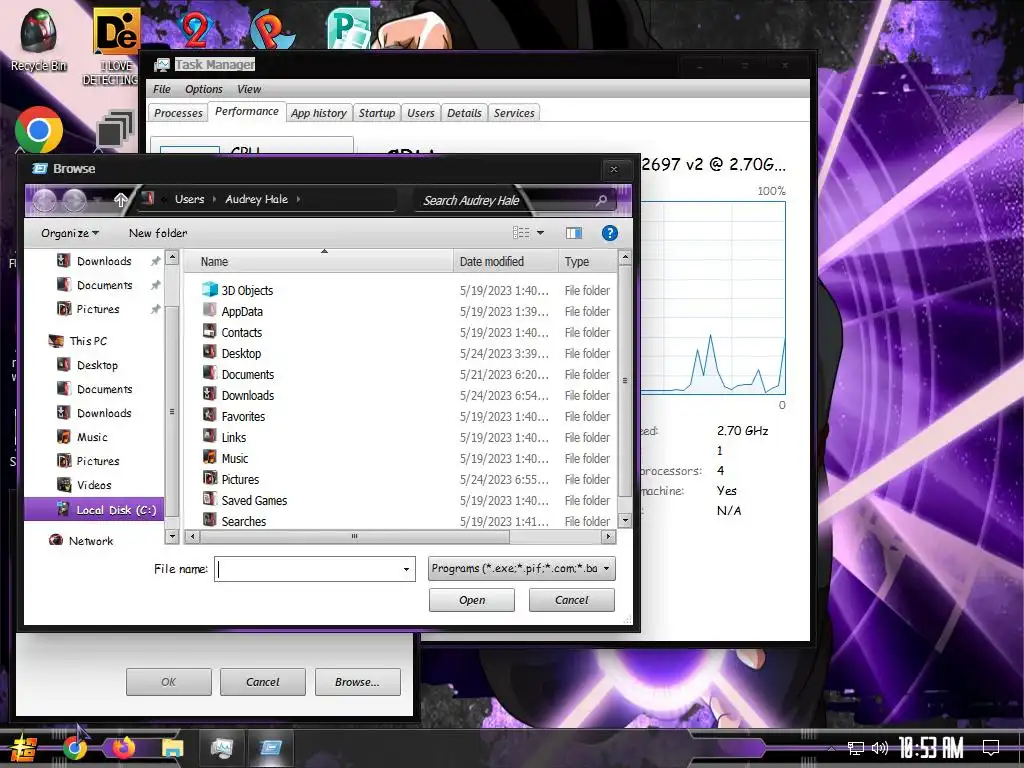Screen dimensions: 1024x768
Task: Select the Saved Games folder
Action: coord(253,500)
